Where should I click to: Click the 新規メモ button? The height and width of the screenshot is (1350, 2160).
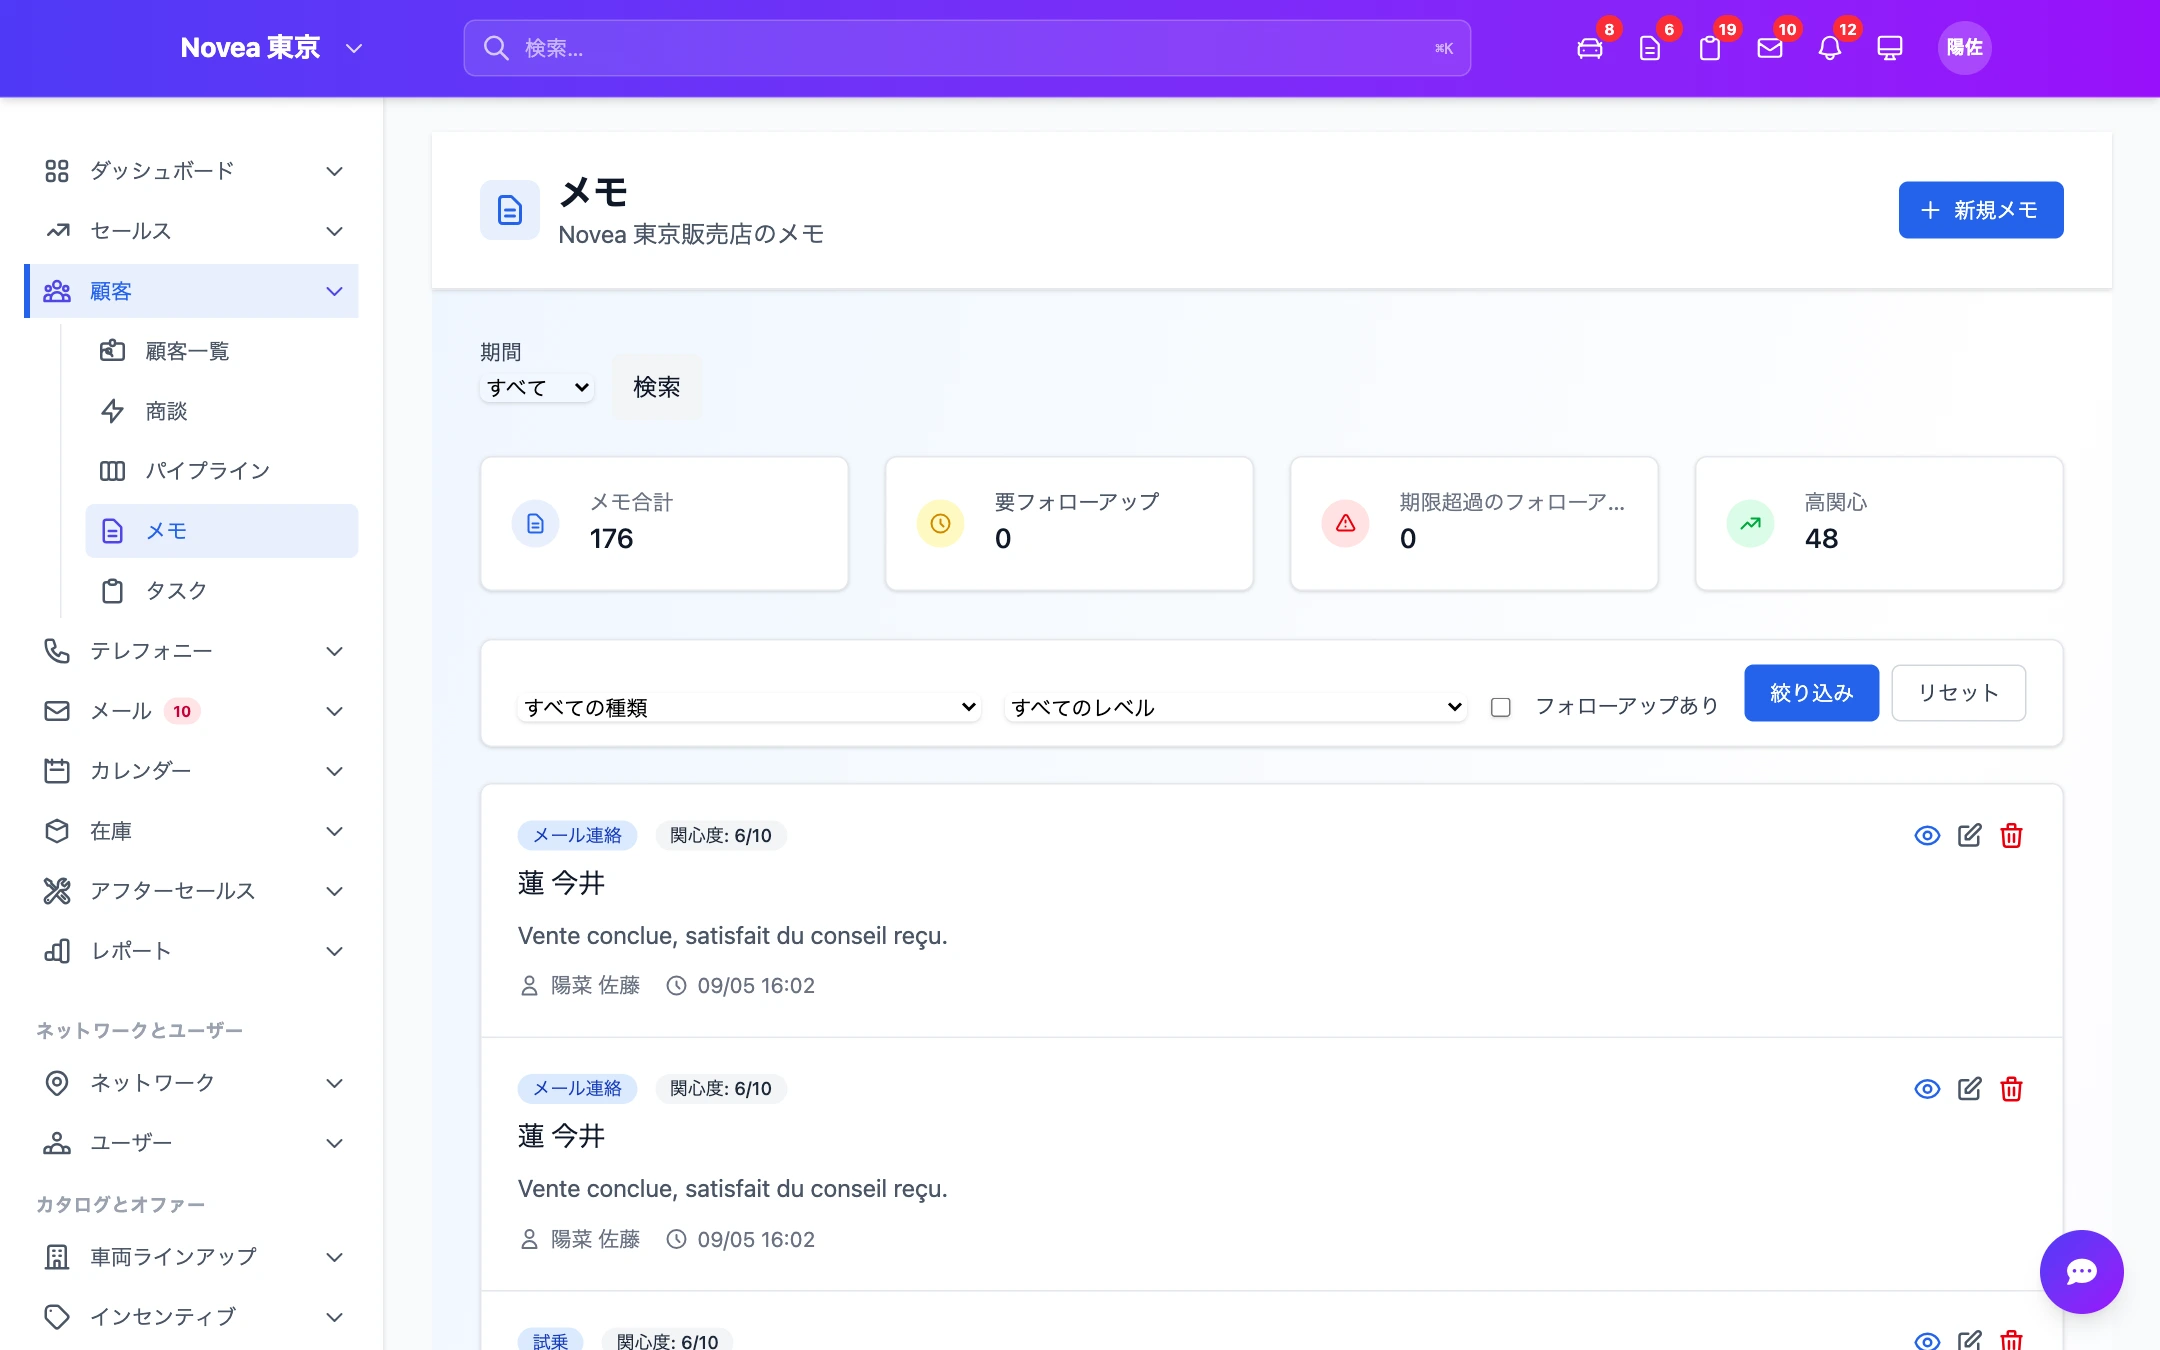click(1980, 210)
